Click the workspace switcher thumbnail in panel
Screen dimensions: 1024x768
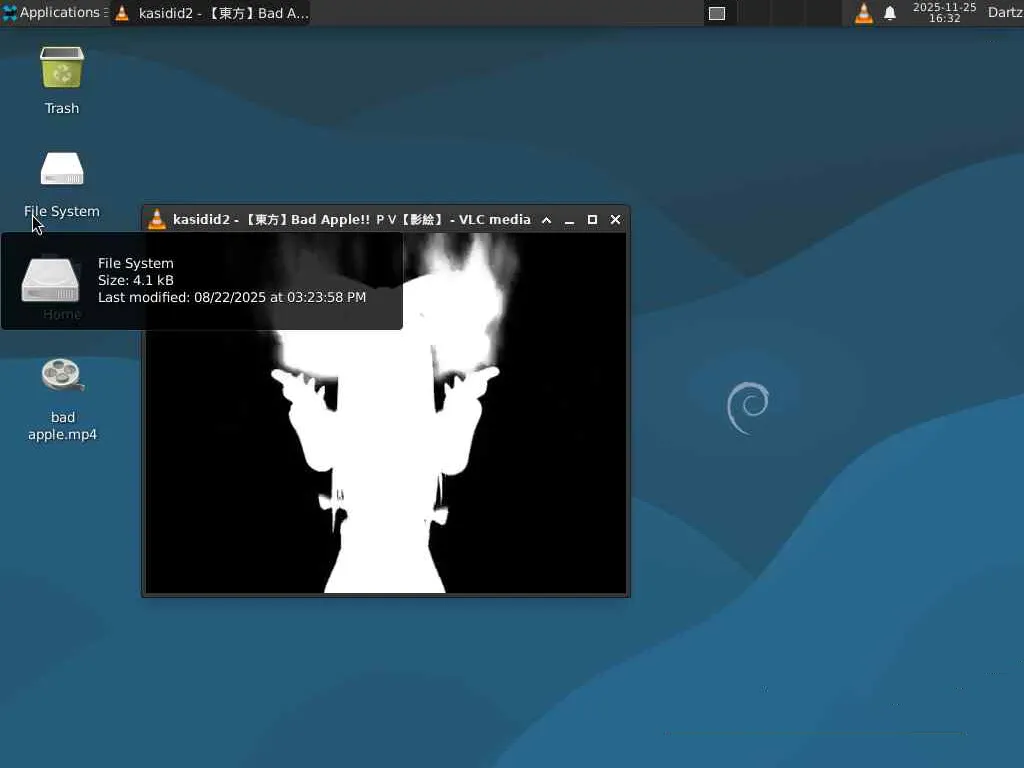pos(717,13)
